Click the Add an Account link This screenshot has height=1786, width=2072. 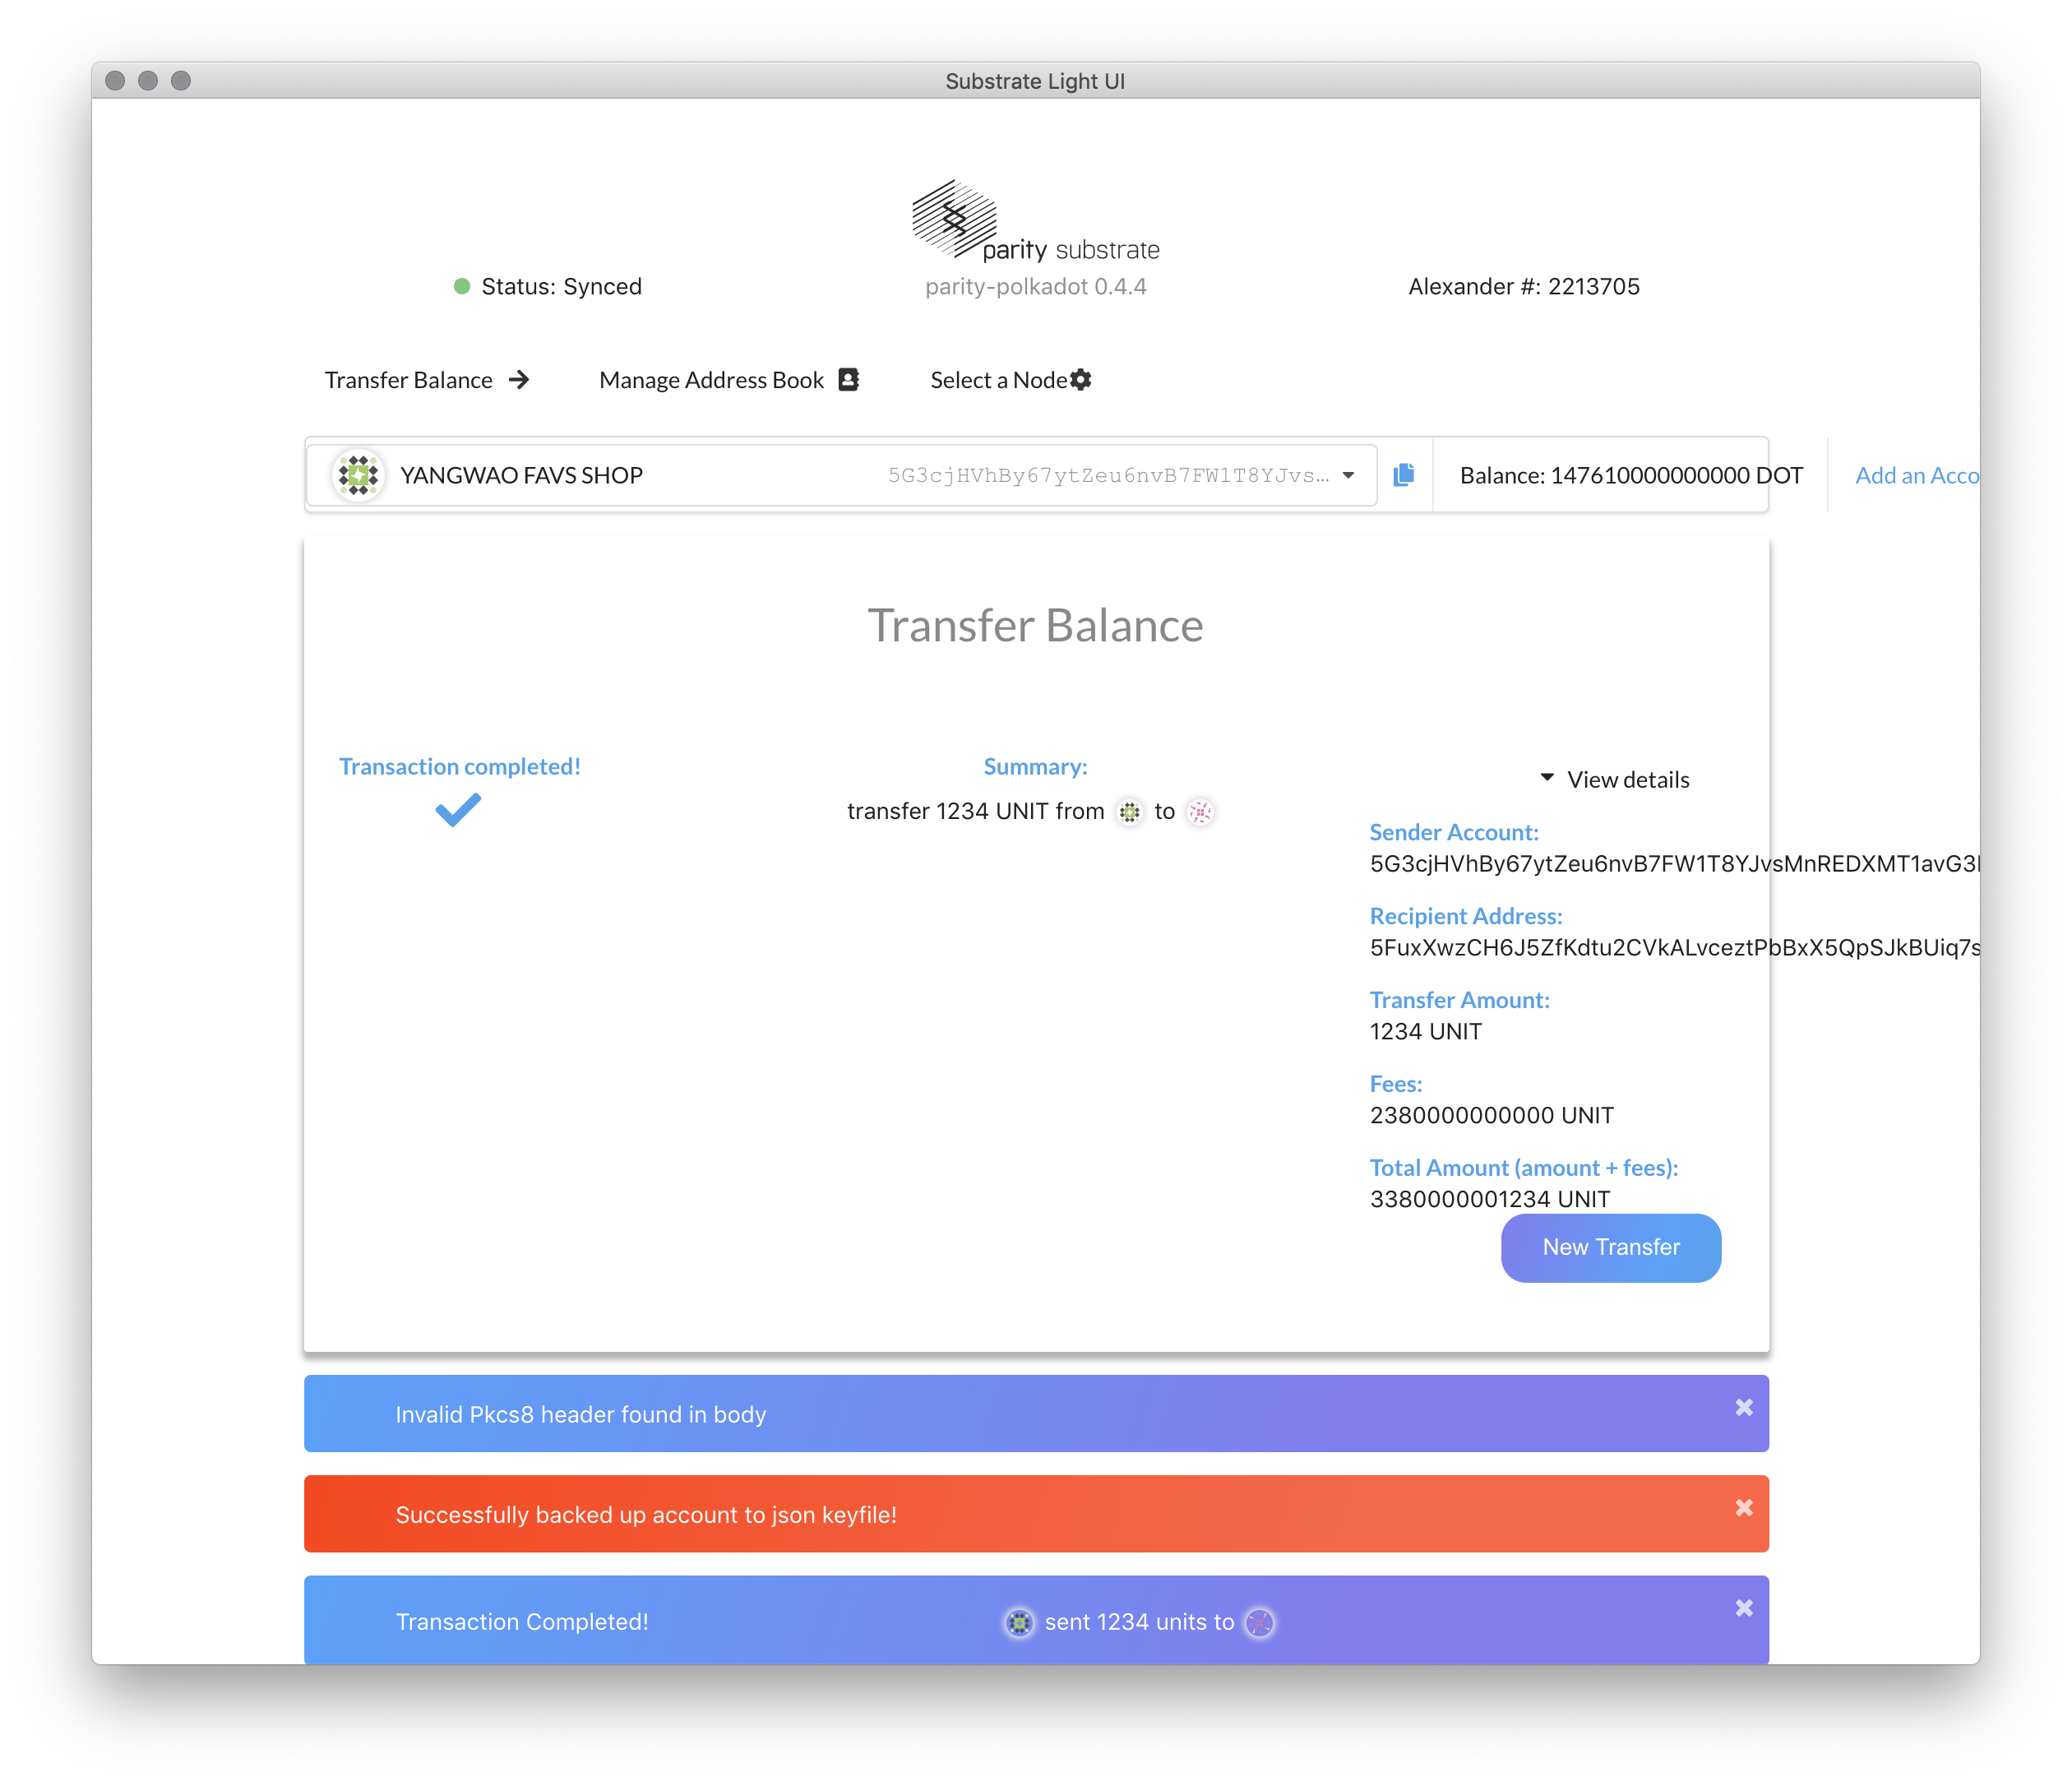pyautogui.click(x=1916, y=476)
